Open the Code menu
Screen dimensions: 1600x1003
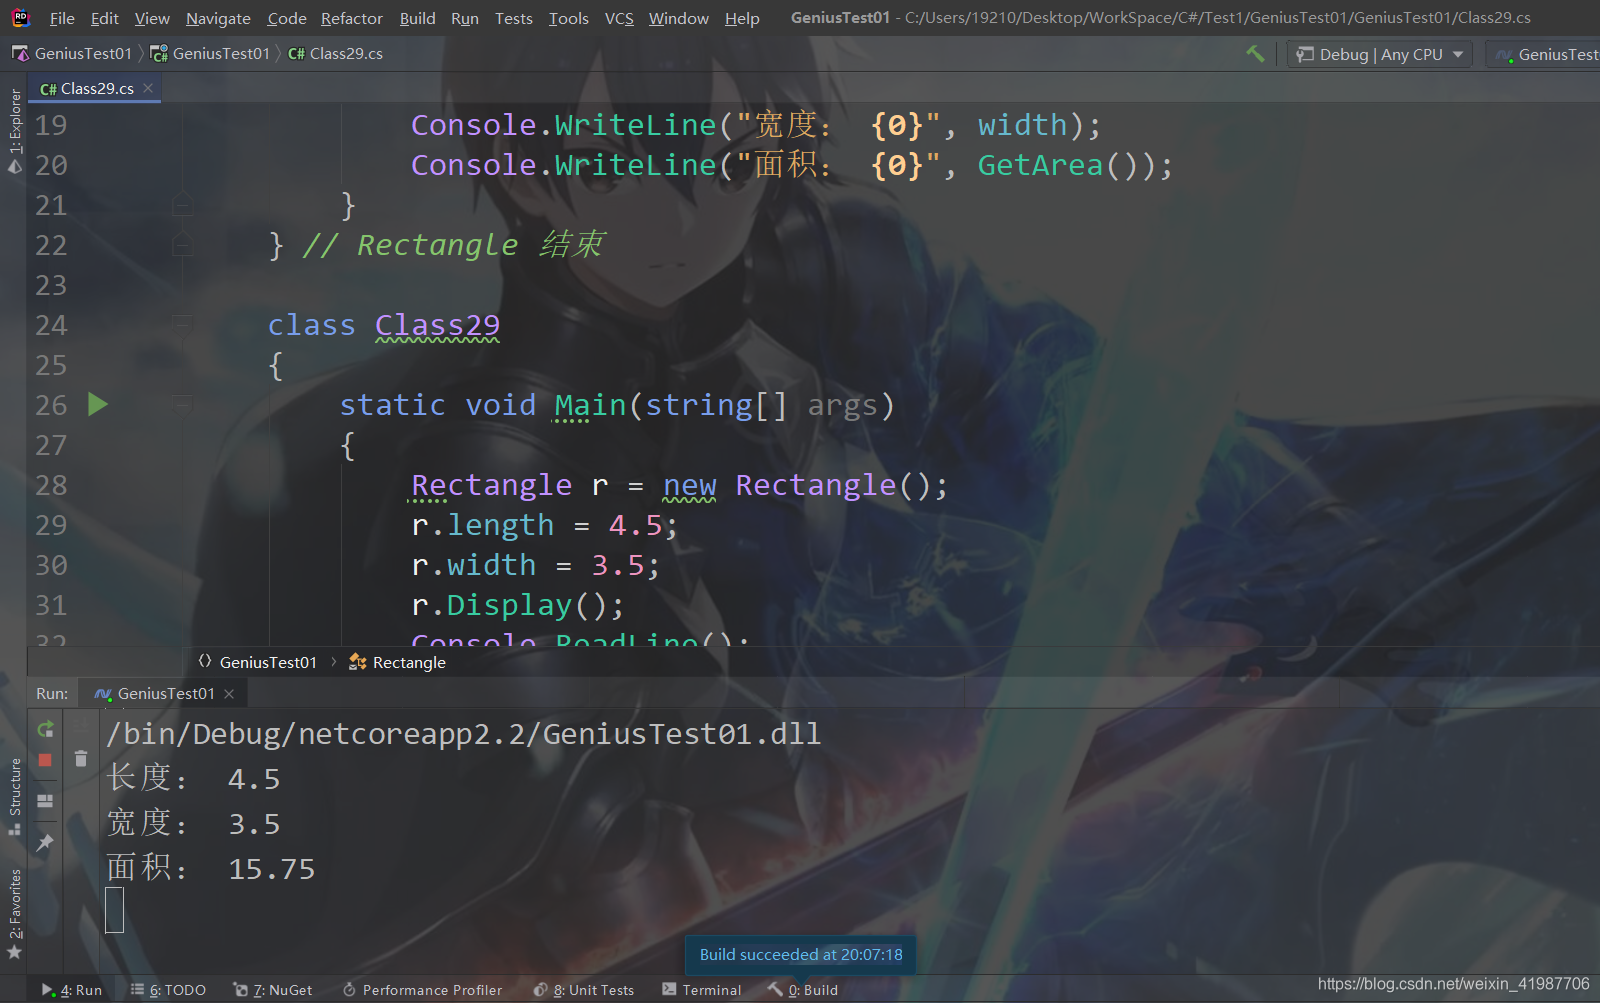(287, 18)
